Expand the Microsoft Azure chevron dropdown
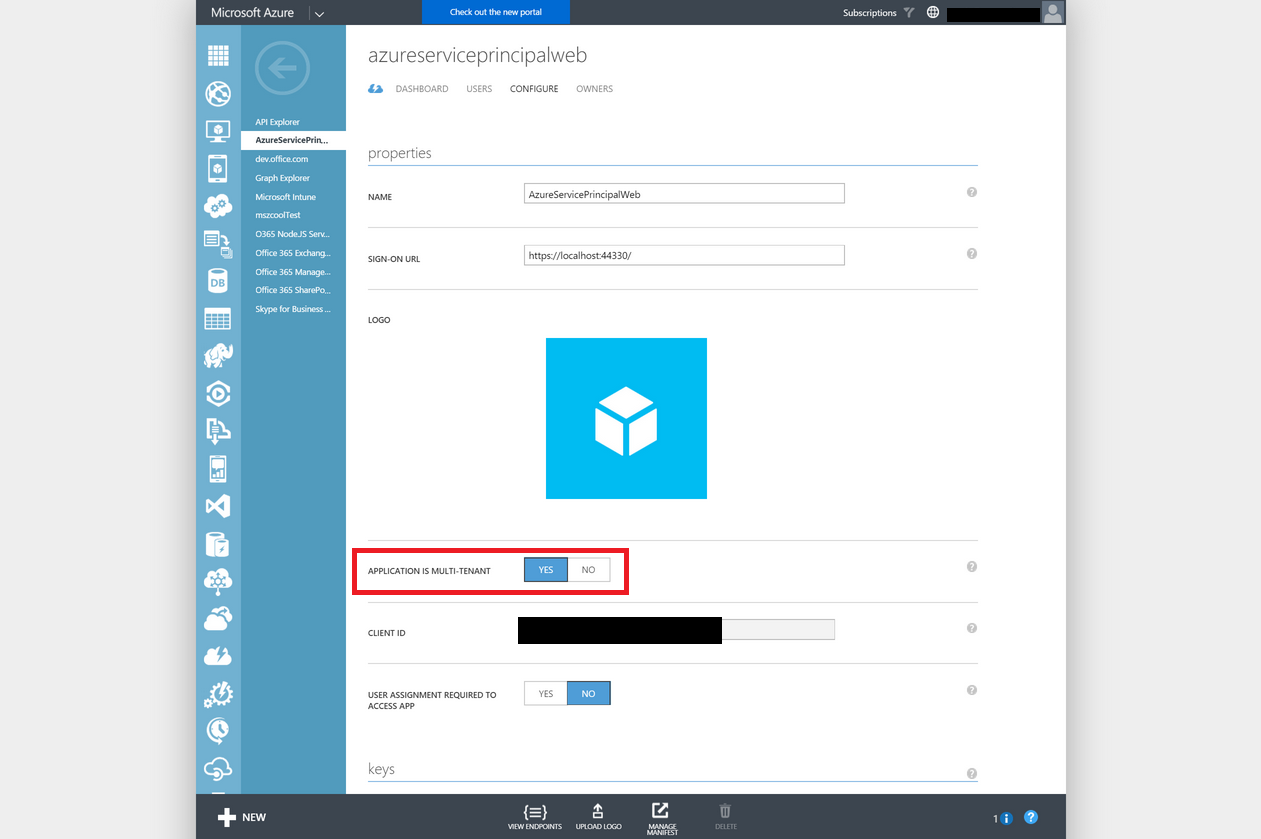The width and height of the screenshot is (1261, 839). coord(319,13)
